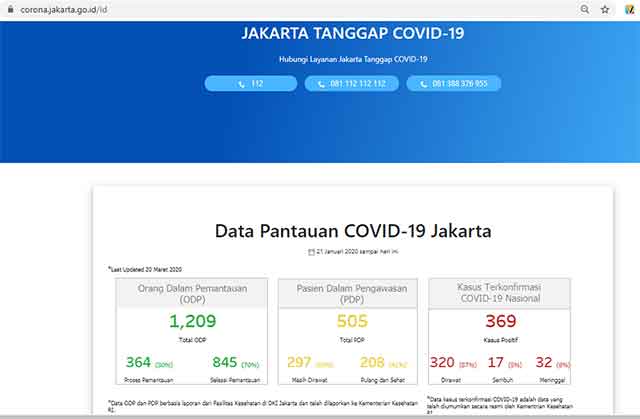640x419 pixels.
Task: Click the phone icon on the 112 button
Action: 242,84
